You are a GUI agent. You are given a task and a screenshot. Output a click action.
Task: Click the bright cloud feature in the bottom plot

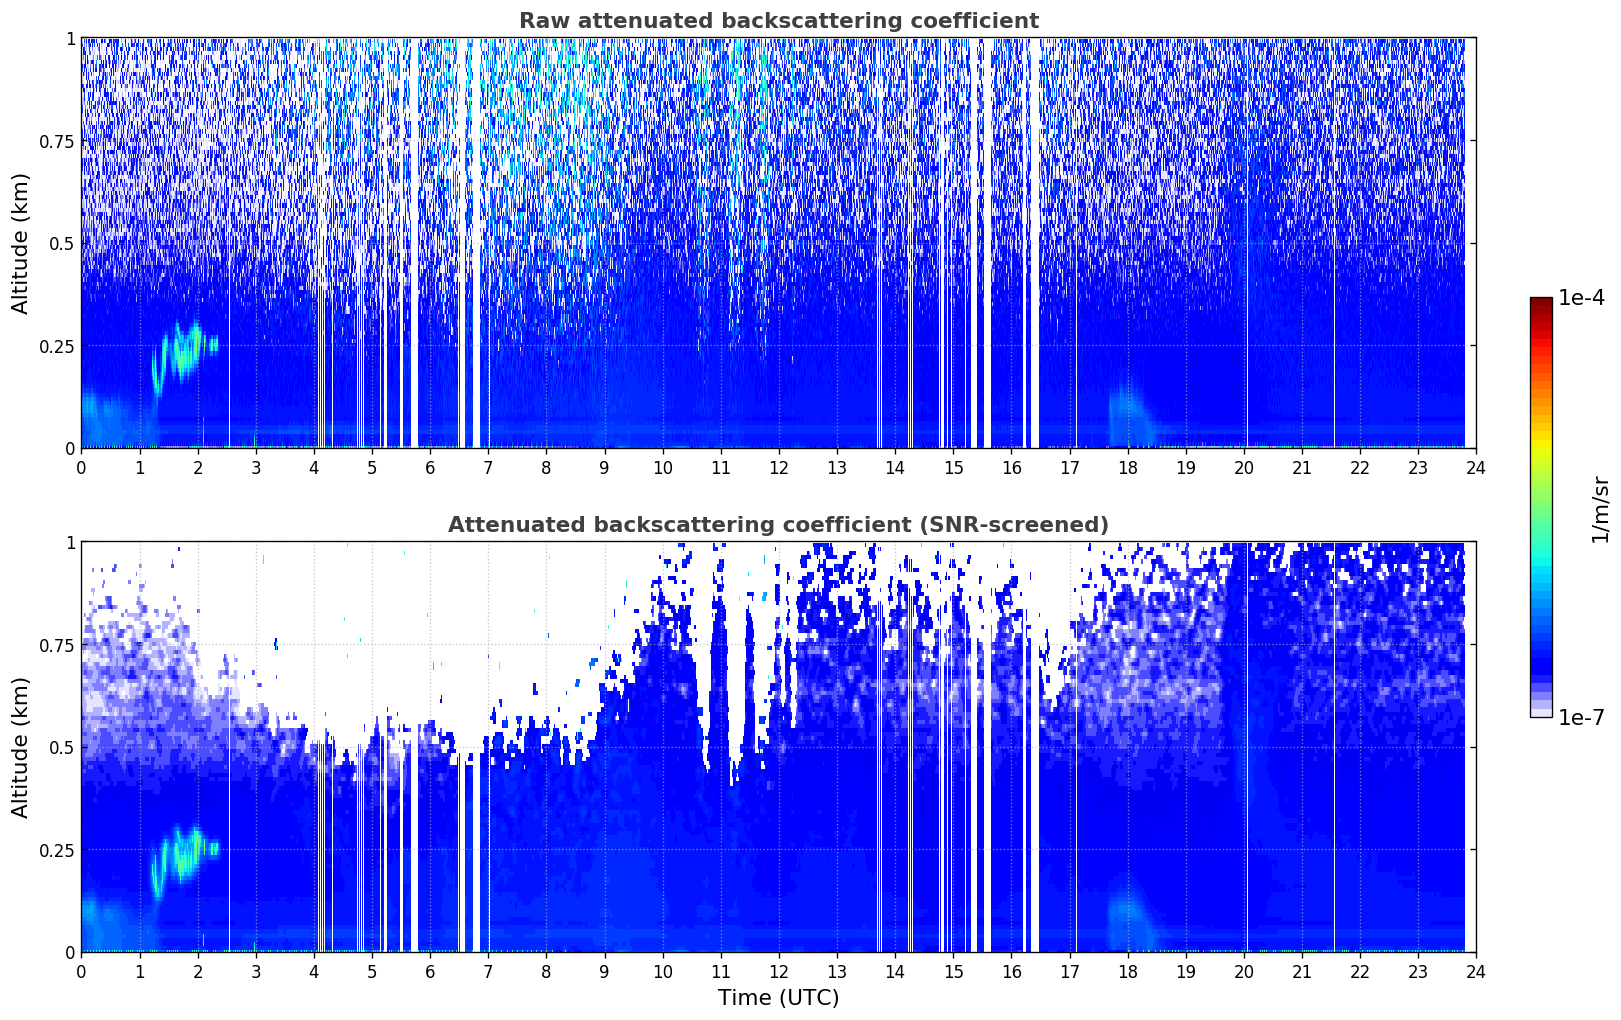tap(184, 860)
